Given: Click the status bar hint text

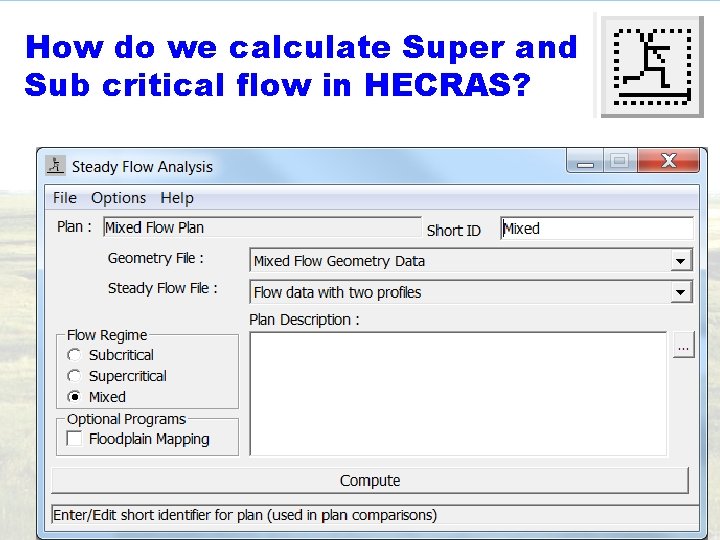Looking at the screenshot, I should [245, 515].
